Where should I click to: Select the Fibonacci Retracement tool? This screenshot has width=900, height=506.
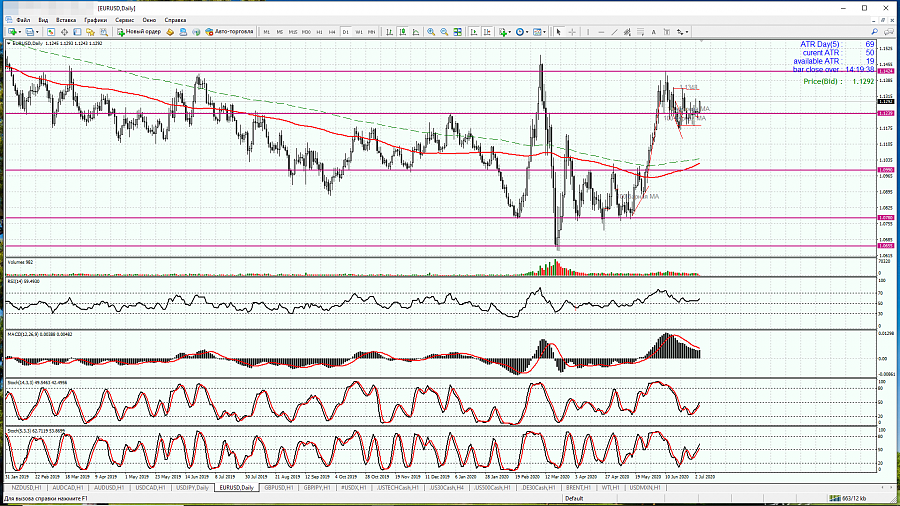click(x=640, y=32)
